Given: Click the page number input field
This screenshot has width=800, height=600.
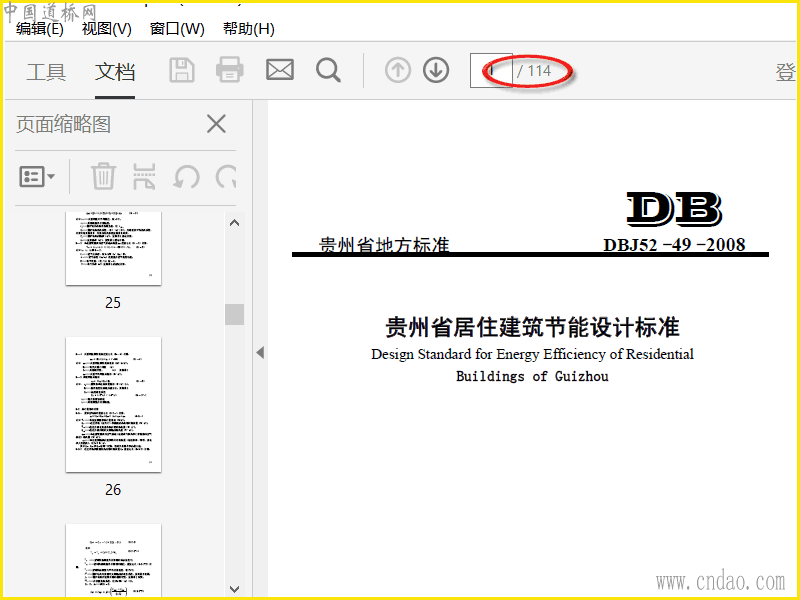Looking at the screenshot, I should click(x=491, y=70).
